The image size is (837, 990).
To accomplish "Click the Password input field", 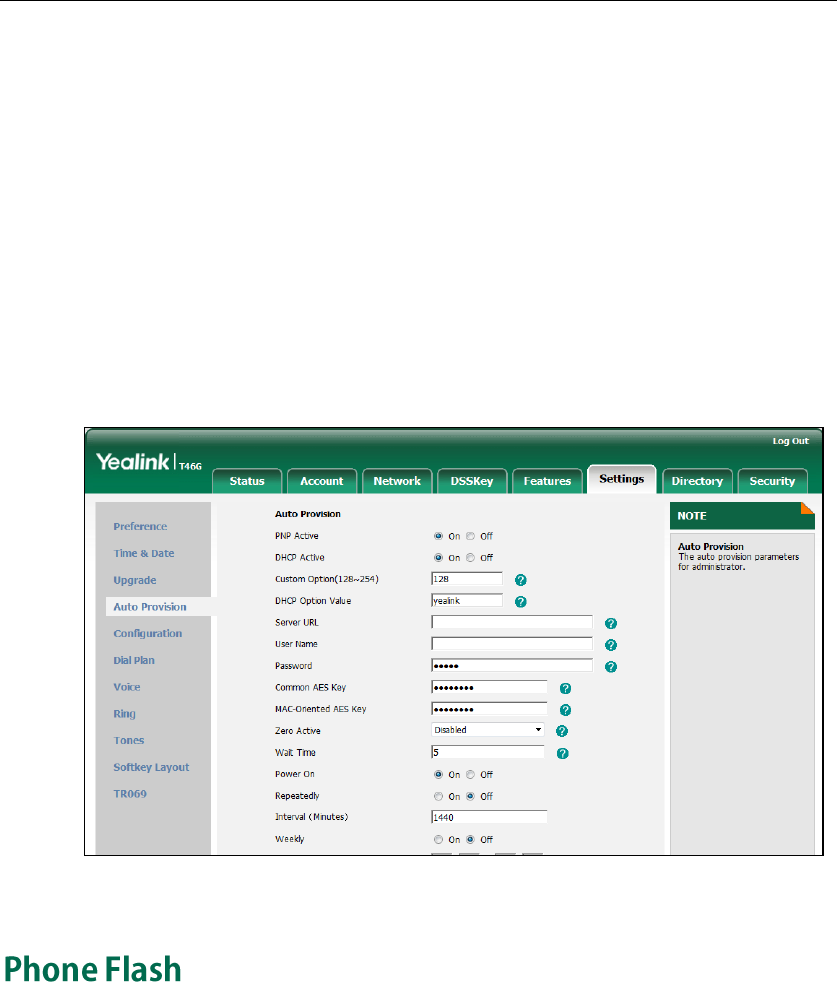I will pos(512,665).
